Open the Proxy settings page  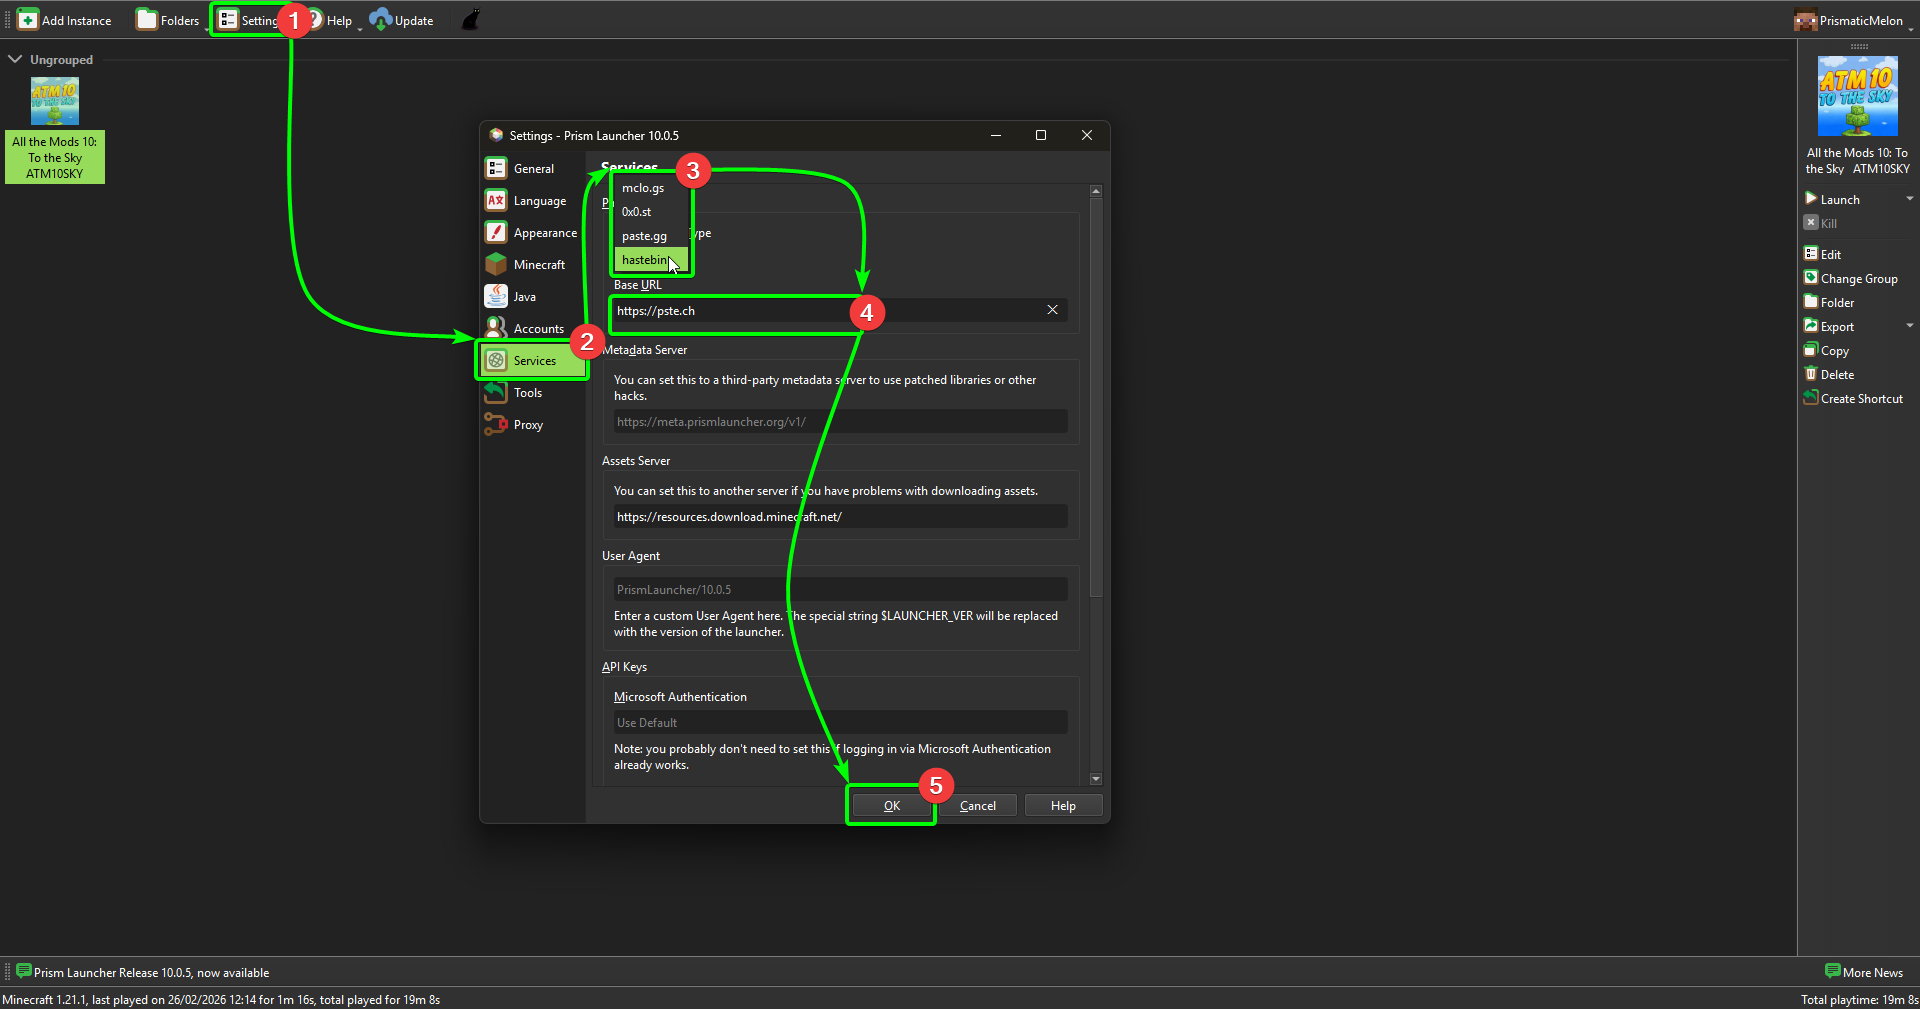pyautogui.click(x=526, y=424)
